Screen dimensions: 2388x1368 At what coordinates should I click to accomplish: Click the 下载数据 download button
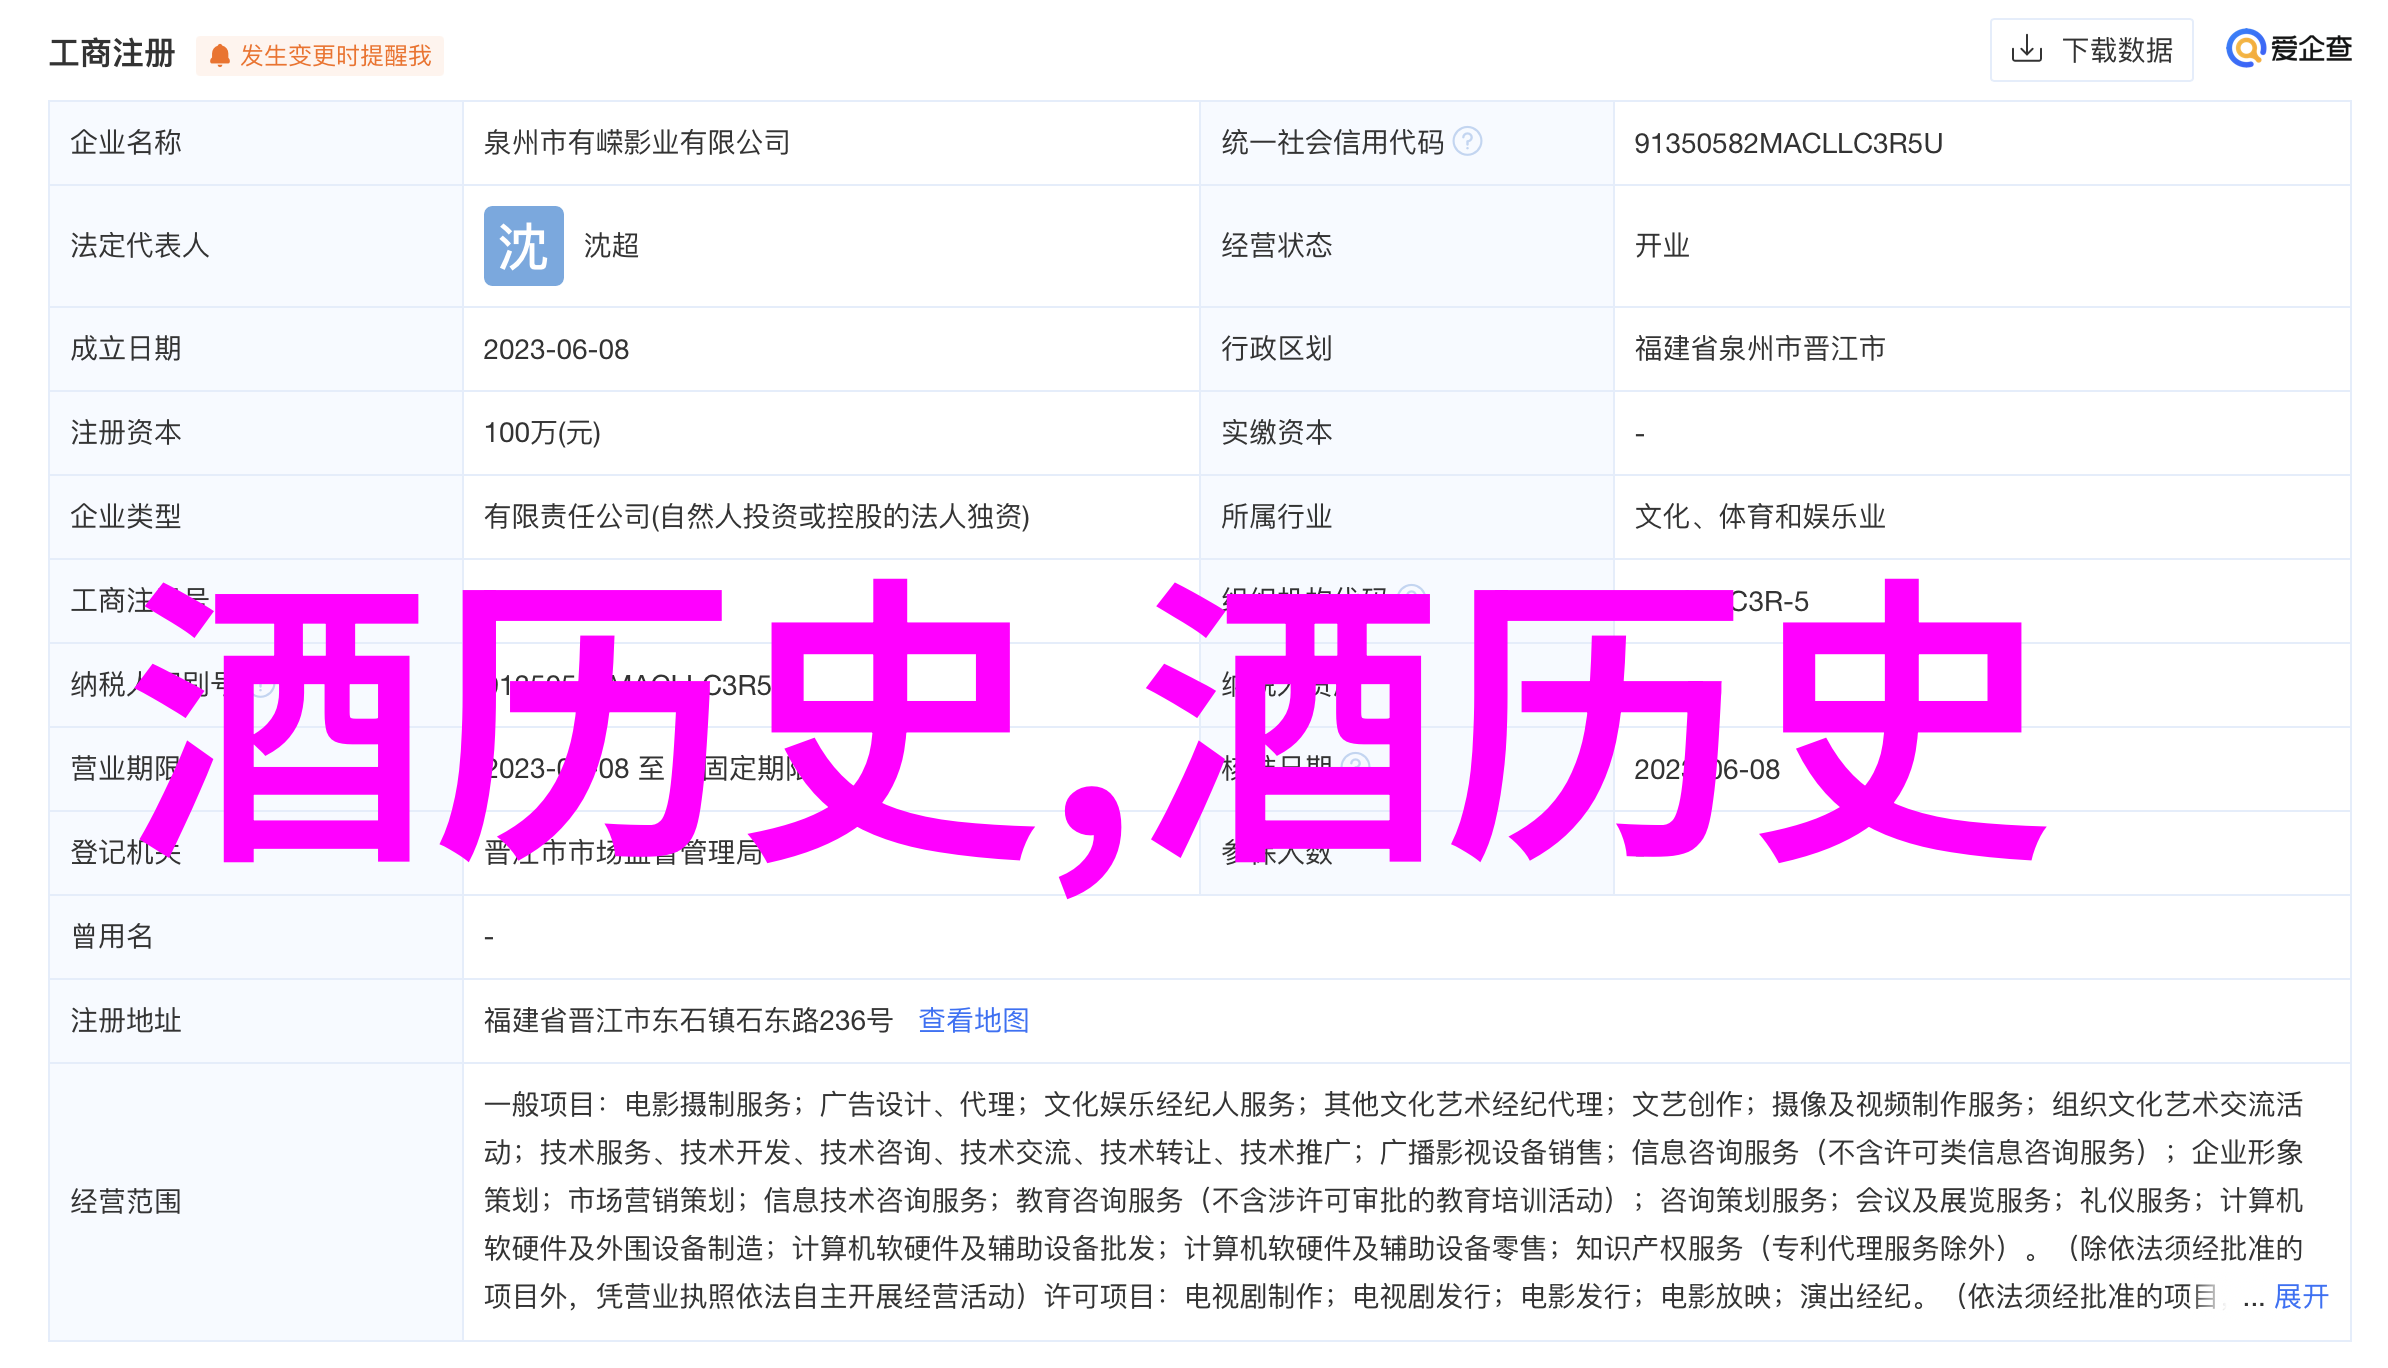tap(2091, 50)
